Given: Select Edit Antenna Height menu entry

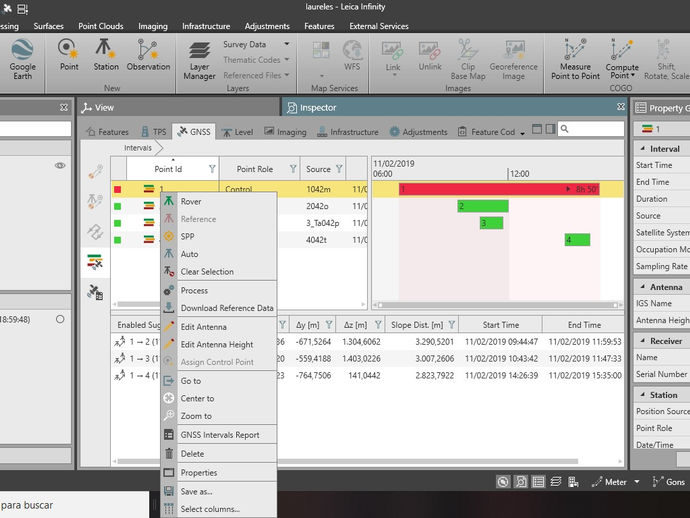Looking at the screenshot, I should click(x=219, y=344).
